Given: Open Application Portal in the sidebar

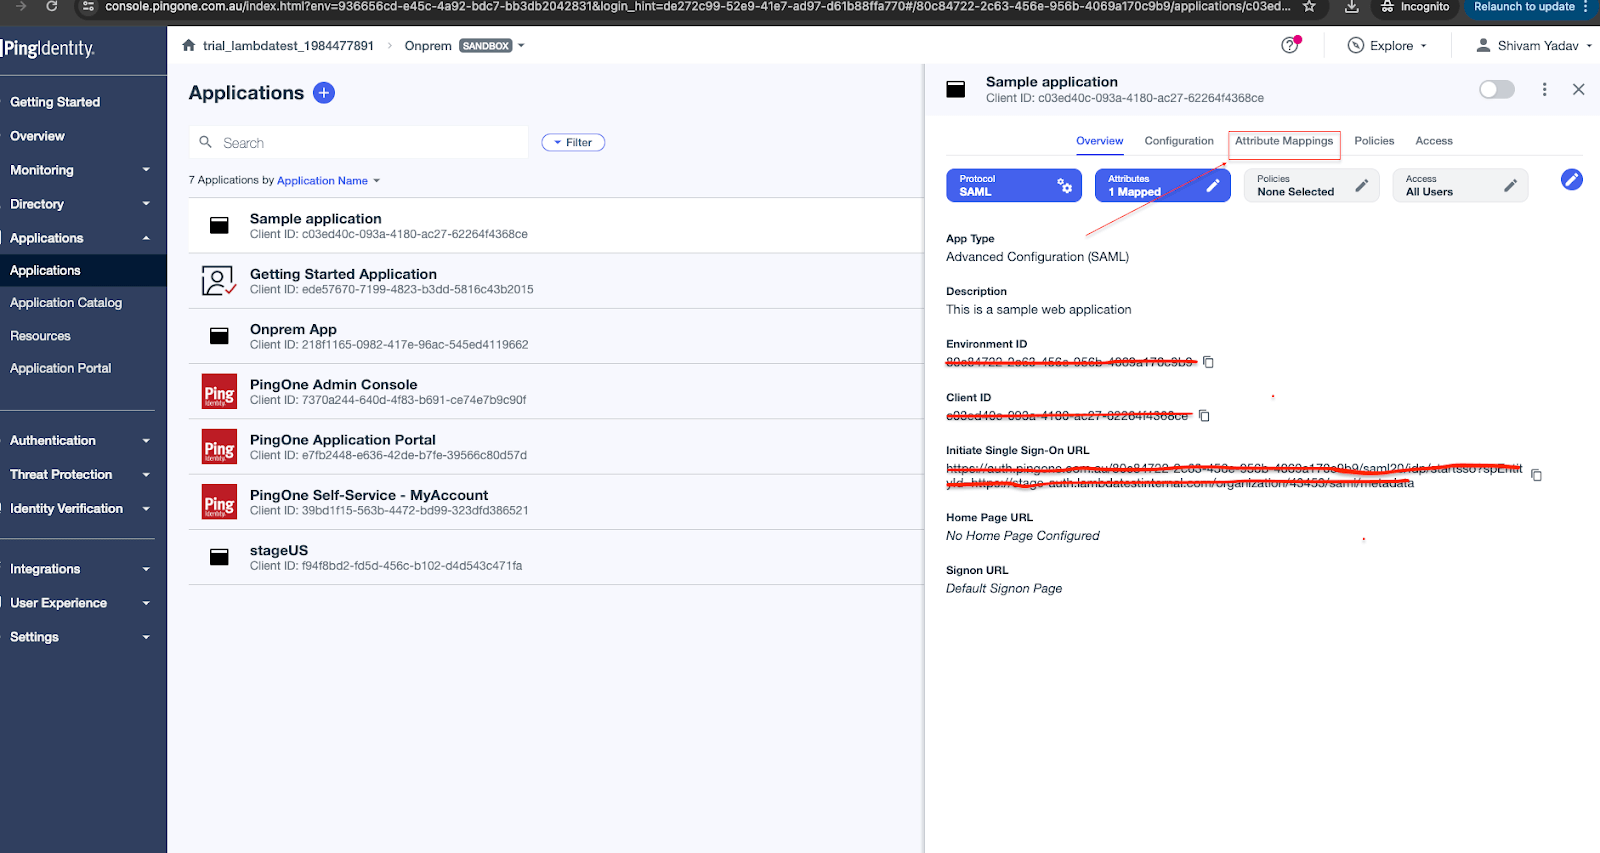Looking at the screenshot, I should (60, 368).
